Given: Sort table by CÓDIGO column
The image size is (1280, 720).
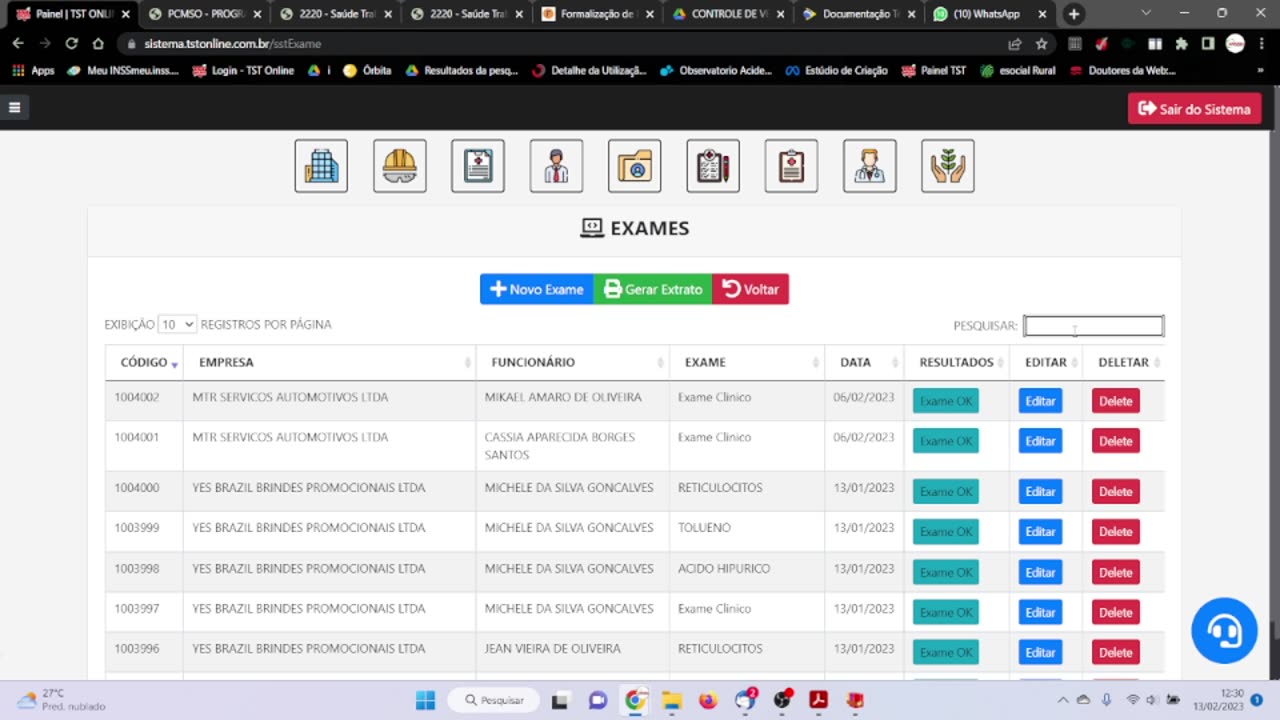Looking at the screenshot, I should [x=143, y=362].
